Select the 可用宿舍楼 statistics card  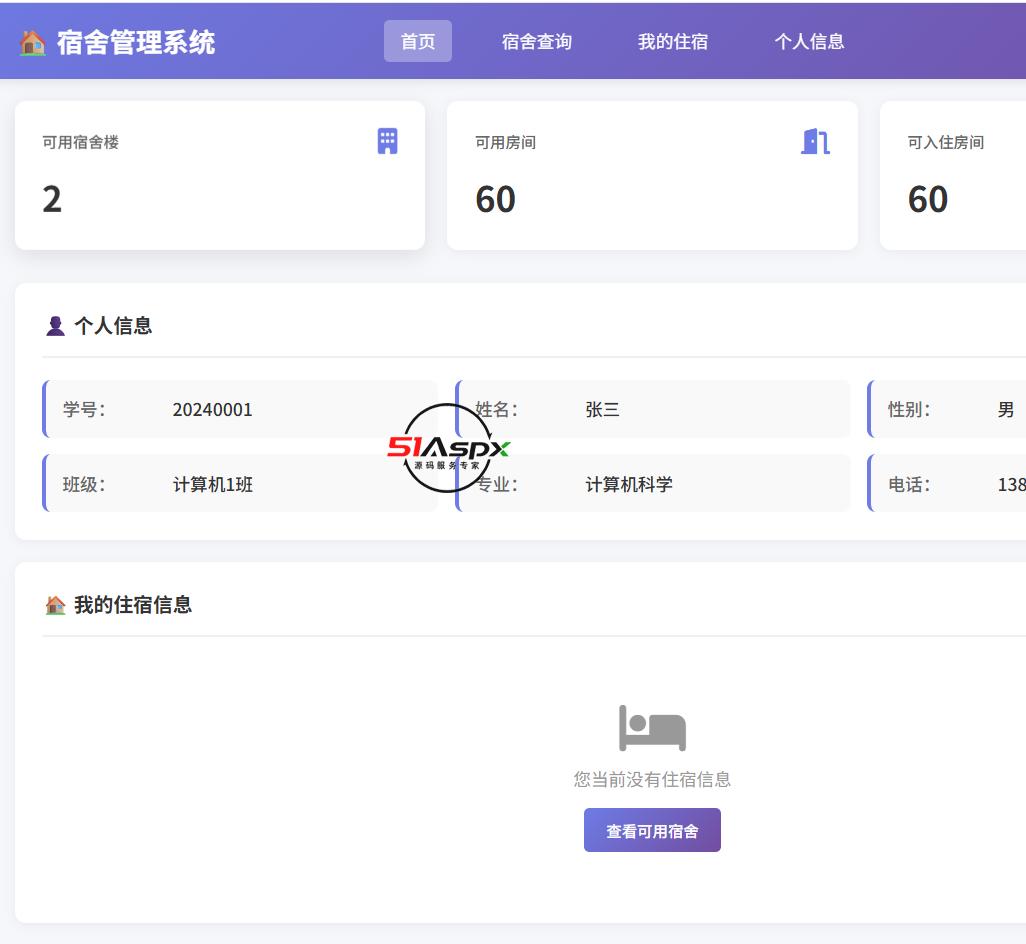coord(220,175)
